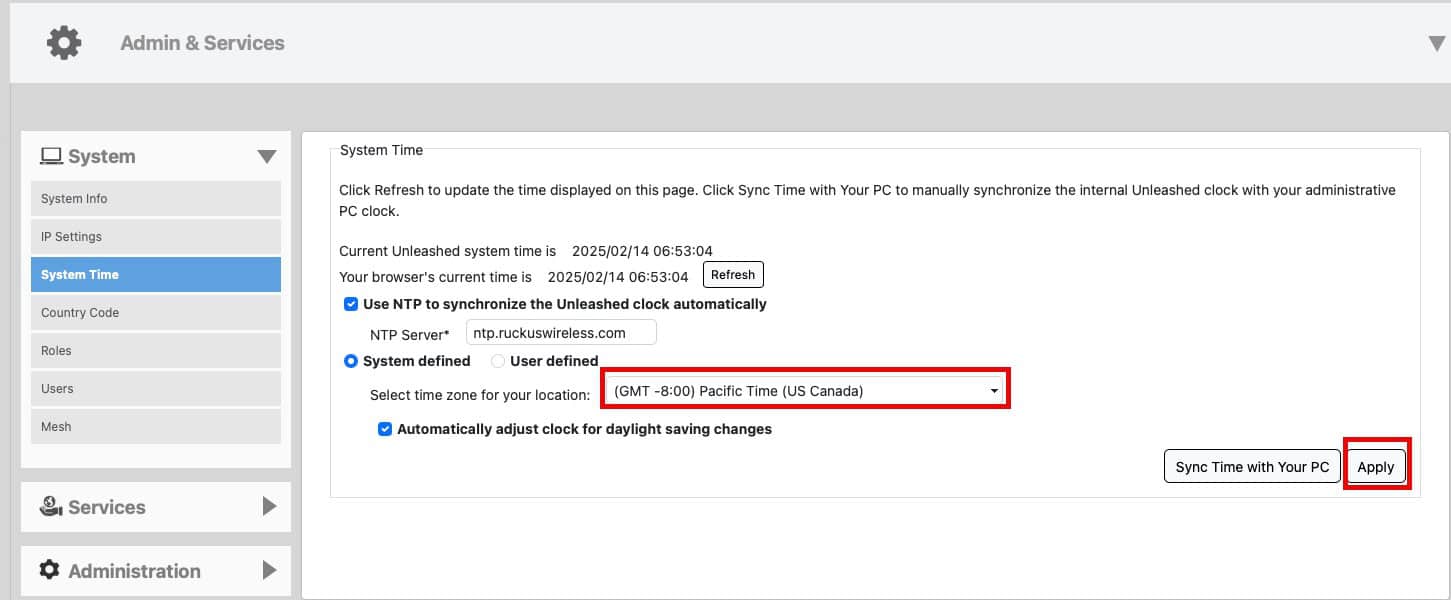This screenshot has height=600, width=1451.
Task: Collapse the System section arrow
Action: click(266, 157)
